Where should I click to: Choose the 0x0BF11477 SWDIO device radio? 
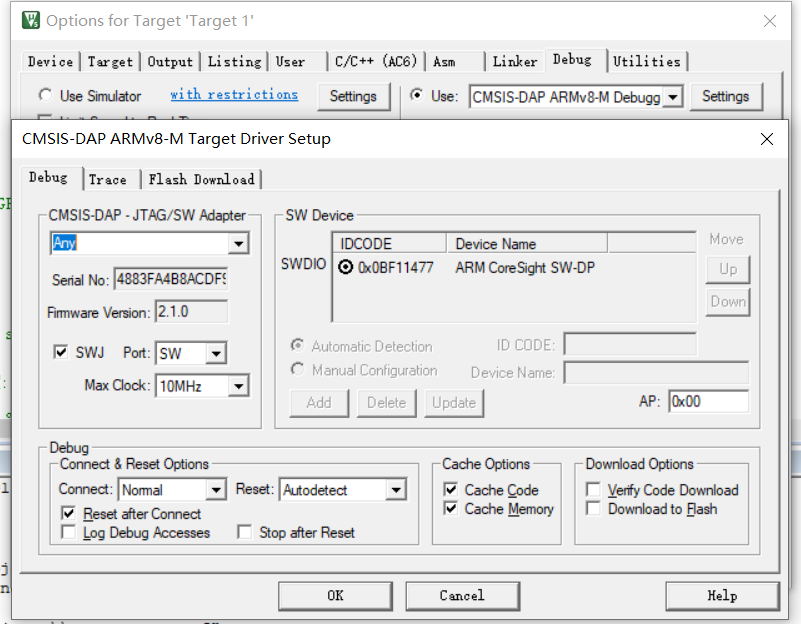click(x=345, y=267)
